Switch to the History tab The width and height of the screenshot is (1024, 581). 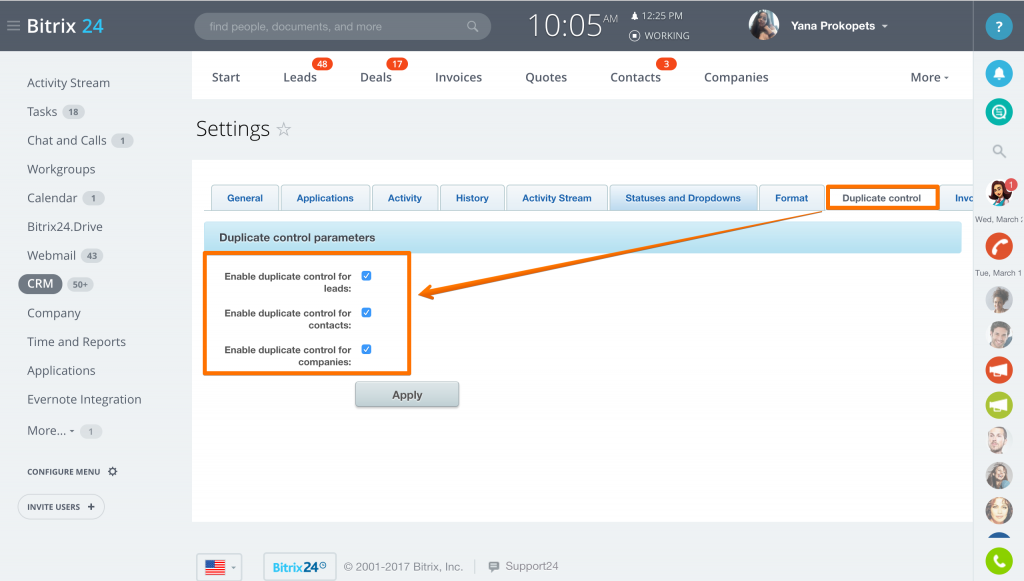472,198
